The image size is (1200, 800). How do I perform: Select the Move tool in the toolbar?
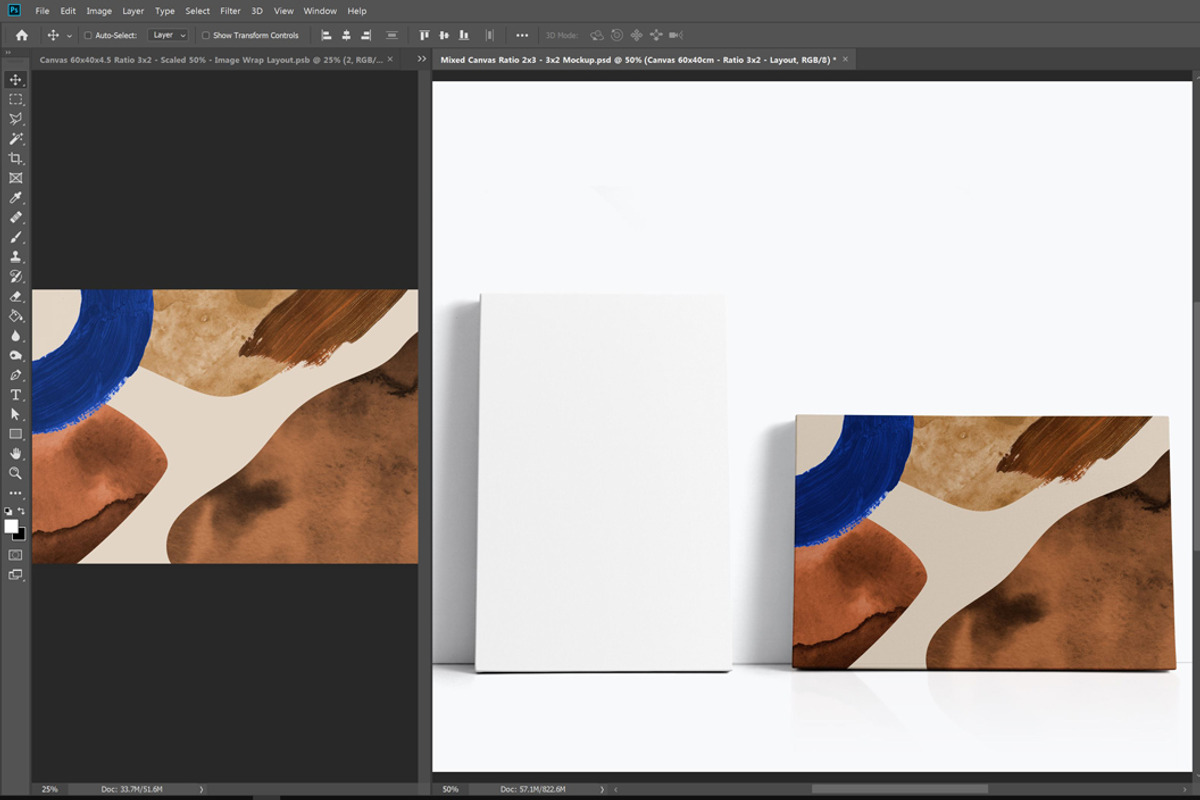15,80
